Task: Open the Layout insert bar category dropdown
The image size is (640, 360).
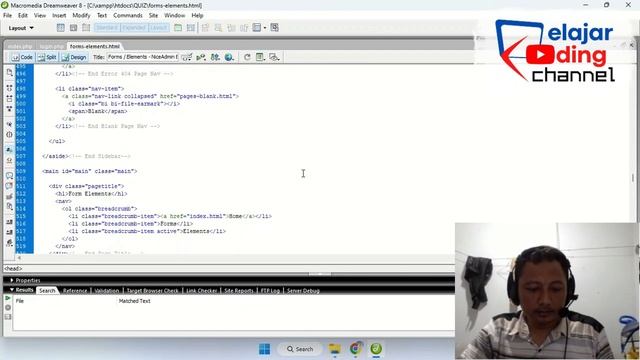Action: click(21, 28)
